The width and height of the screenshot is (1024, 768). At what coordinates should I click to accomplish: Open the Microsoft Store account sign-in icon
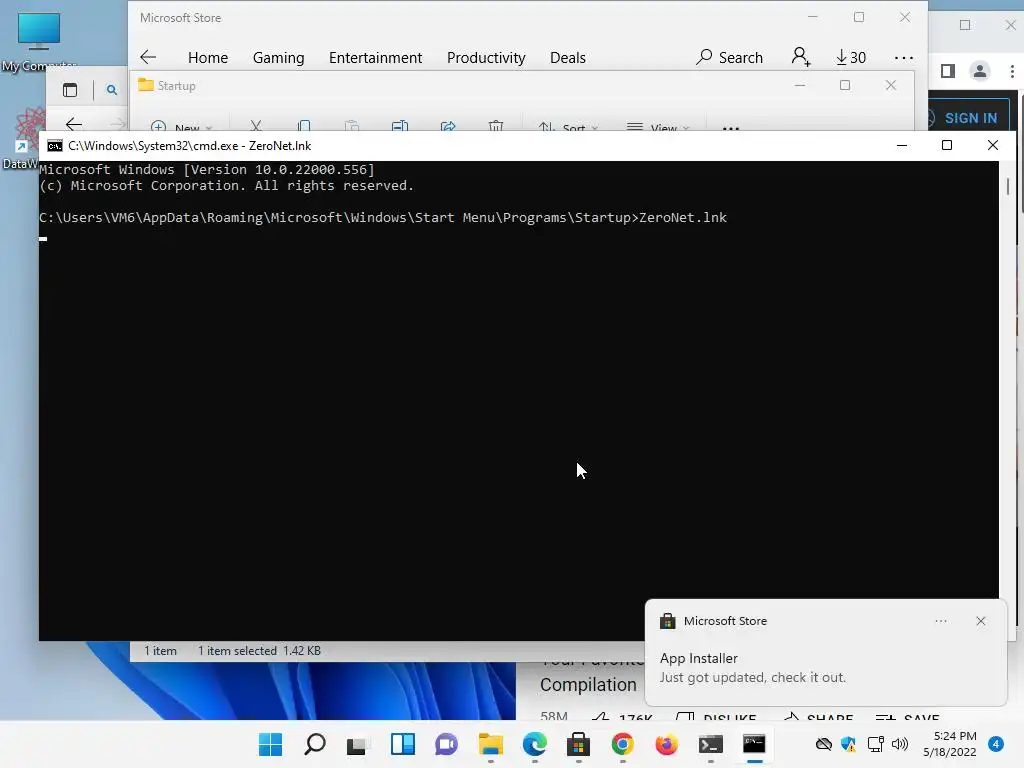[801, 57]
